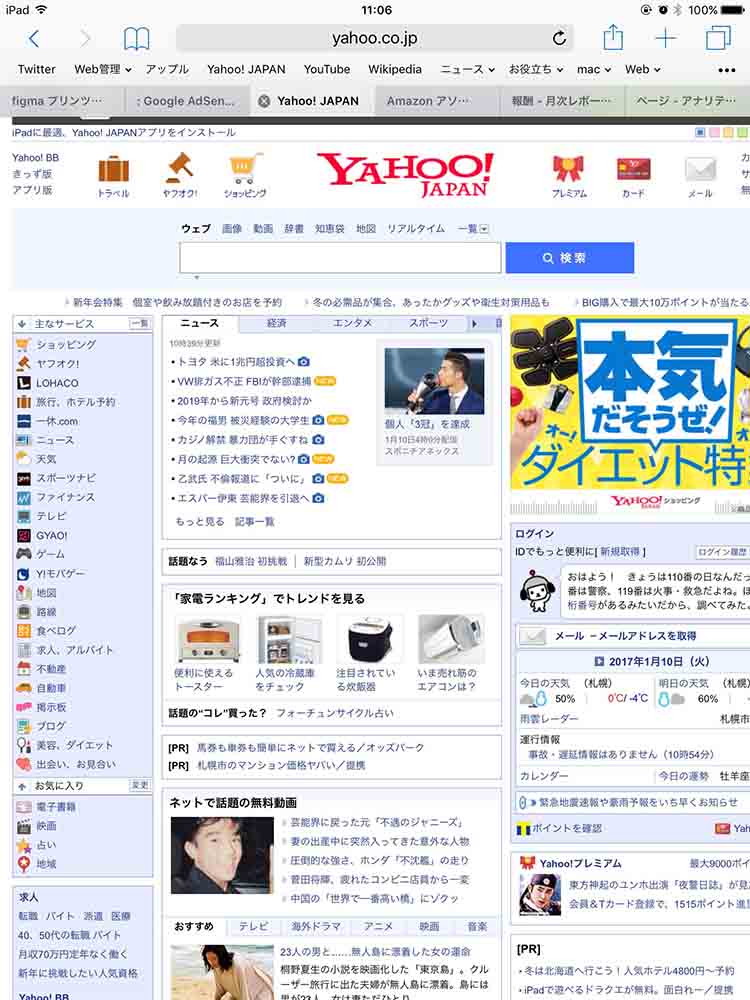This screenshot has height=1000, width=750.
Task: Open rice cooker 炊飯器 thumbnail
Action: coord(371,640)
